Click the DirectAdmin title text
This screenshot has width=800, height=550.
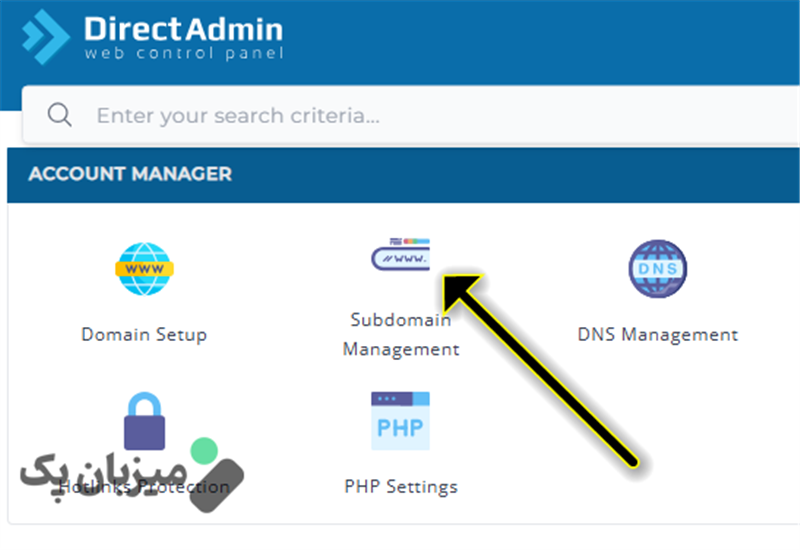[183, 29]
